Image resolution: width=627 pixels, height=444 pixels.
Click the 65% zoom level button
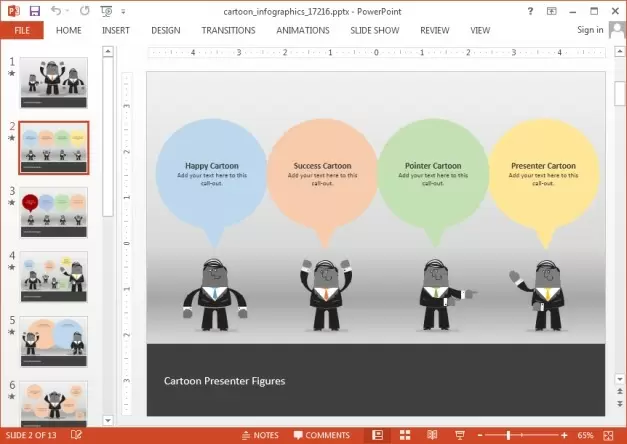pos(586,435)
